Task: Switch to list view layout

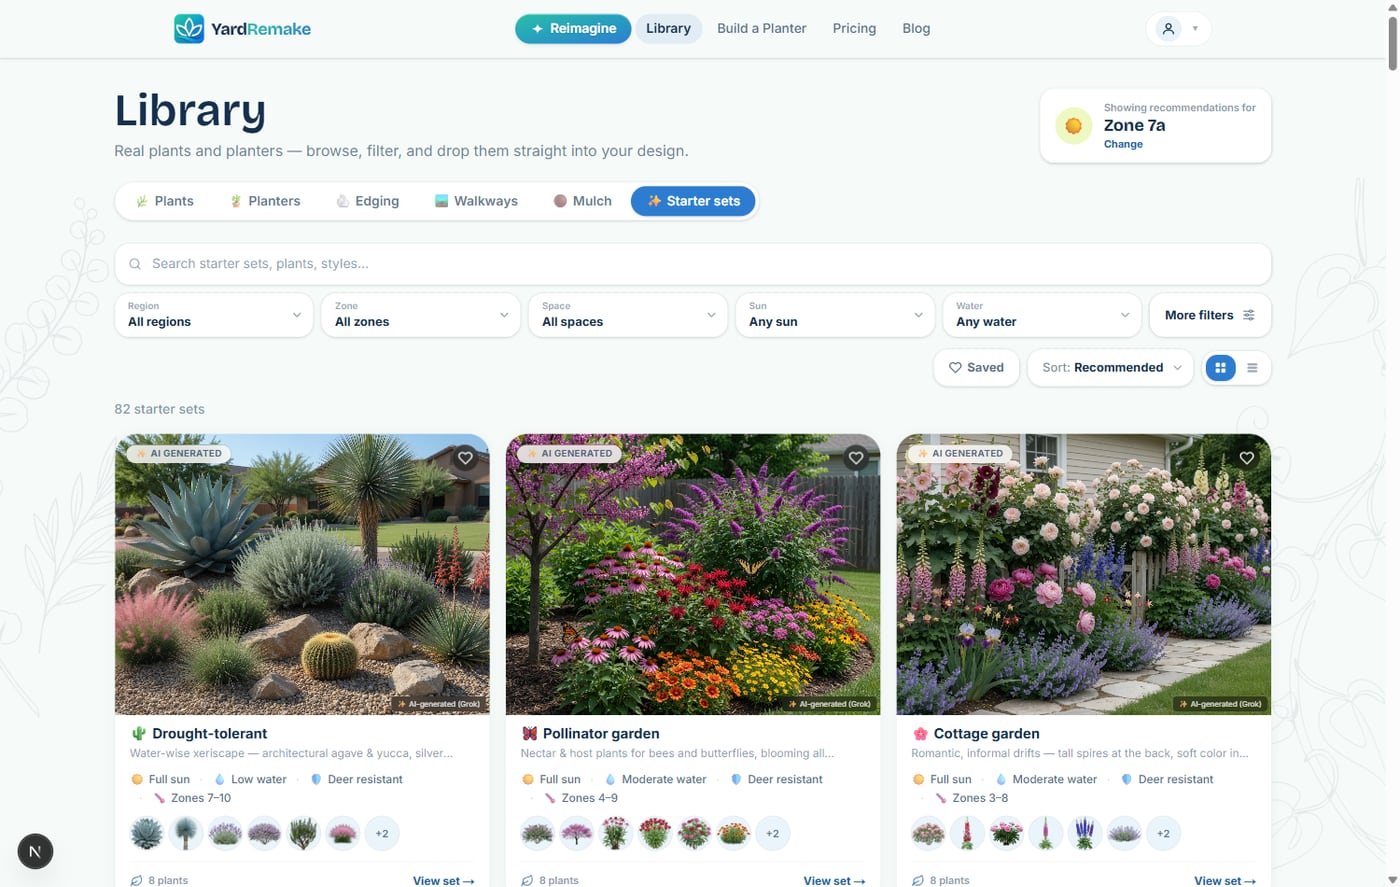Action: (1252, 368)
